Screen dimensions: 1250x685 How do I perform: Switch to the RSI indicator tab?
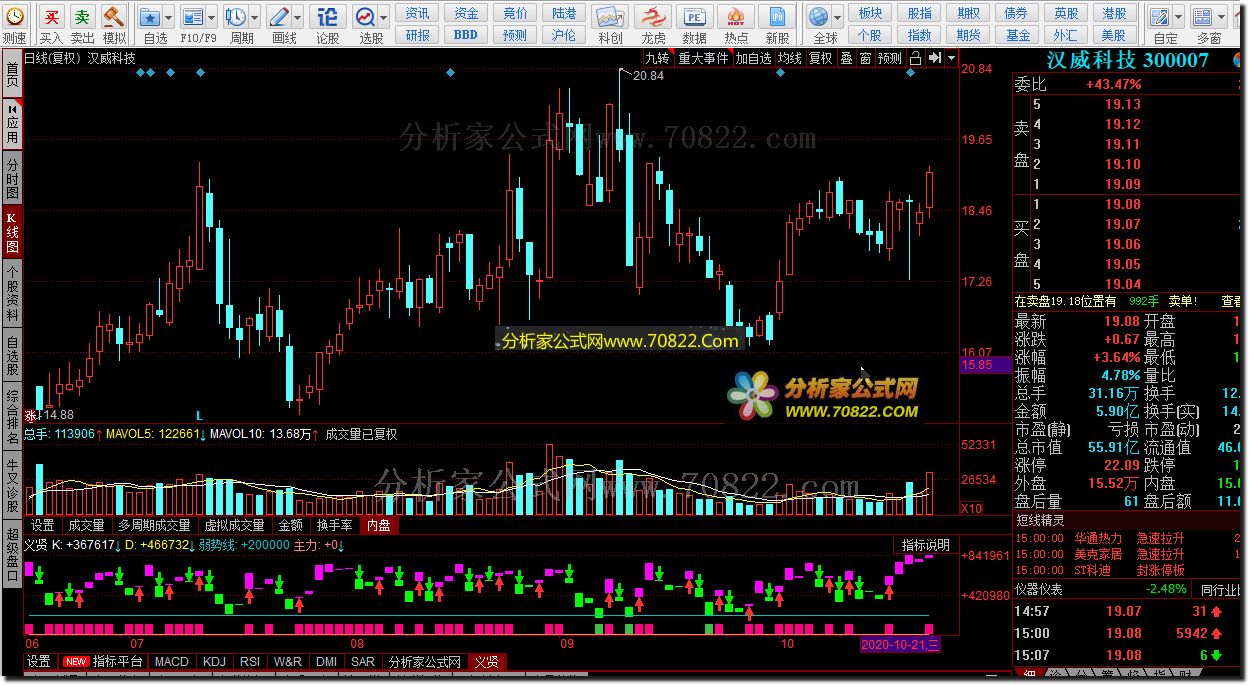pos(250,662)
